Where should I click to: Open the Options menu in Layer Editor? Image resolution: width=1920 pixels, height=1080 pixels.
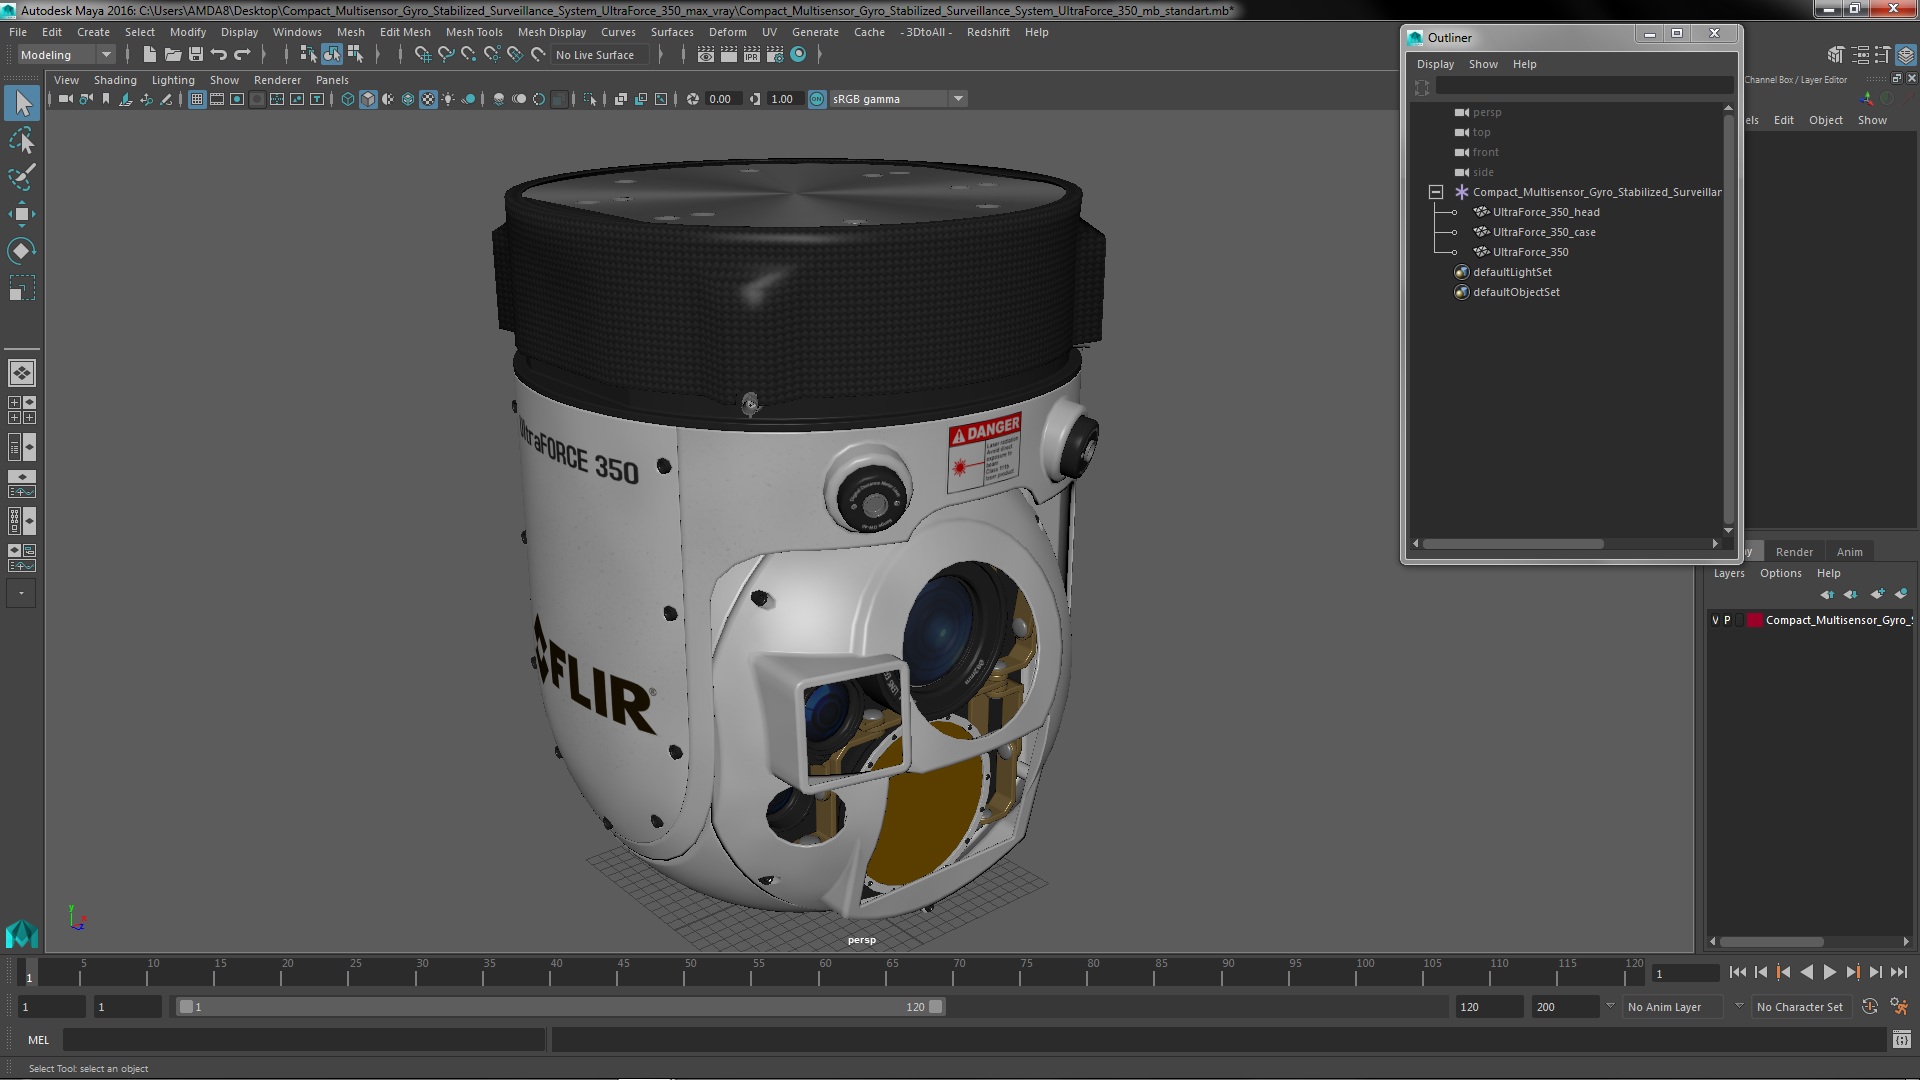click(x=1780, y=573)
